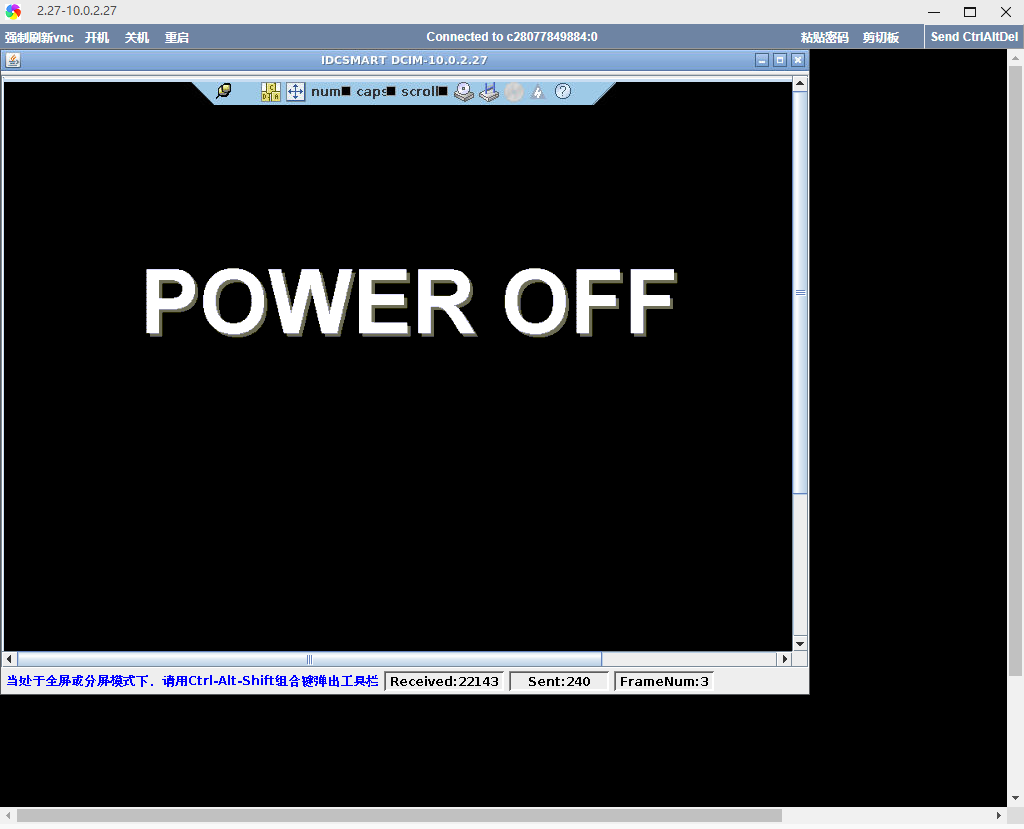Click the Ctrl-Alt-Del keys icon
1024x829 pixels.
[271, 92]
